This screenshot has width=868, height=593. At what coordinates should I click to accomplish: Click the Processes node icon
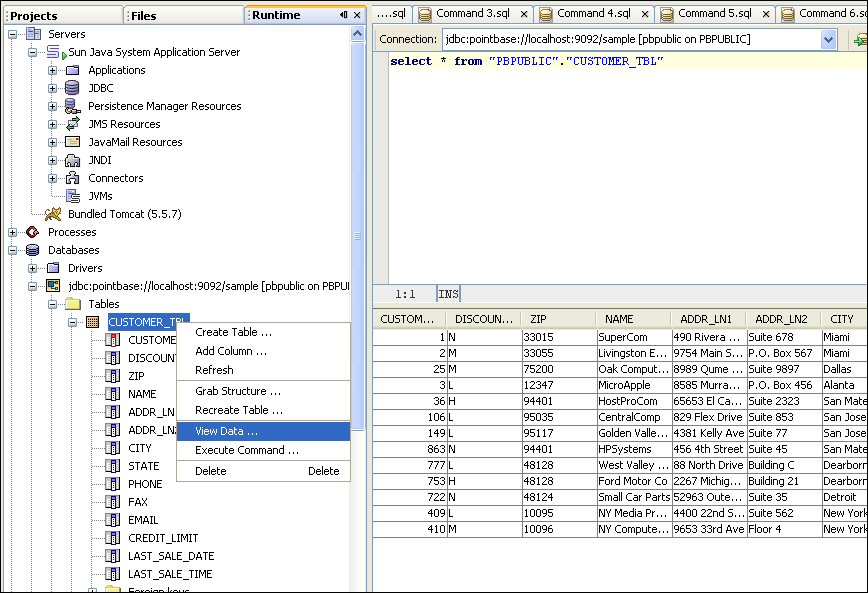click(x=32, y=232)
